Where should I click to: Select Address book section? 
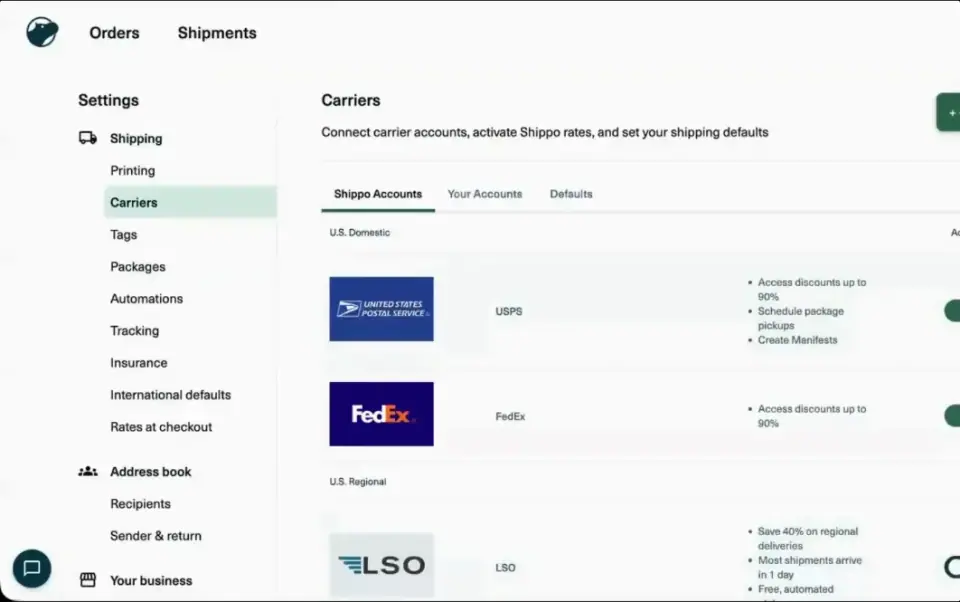[x=151, y=472]
